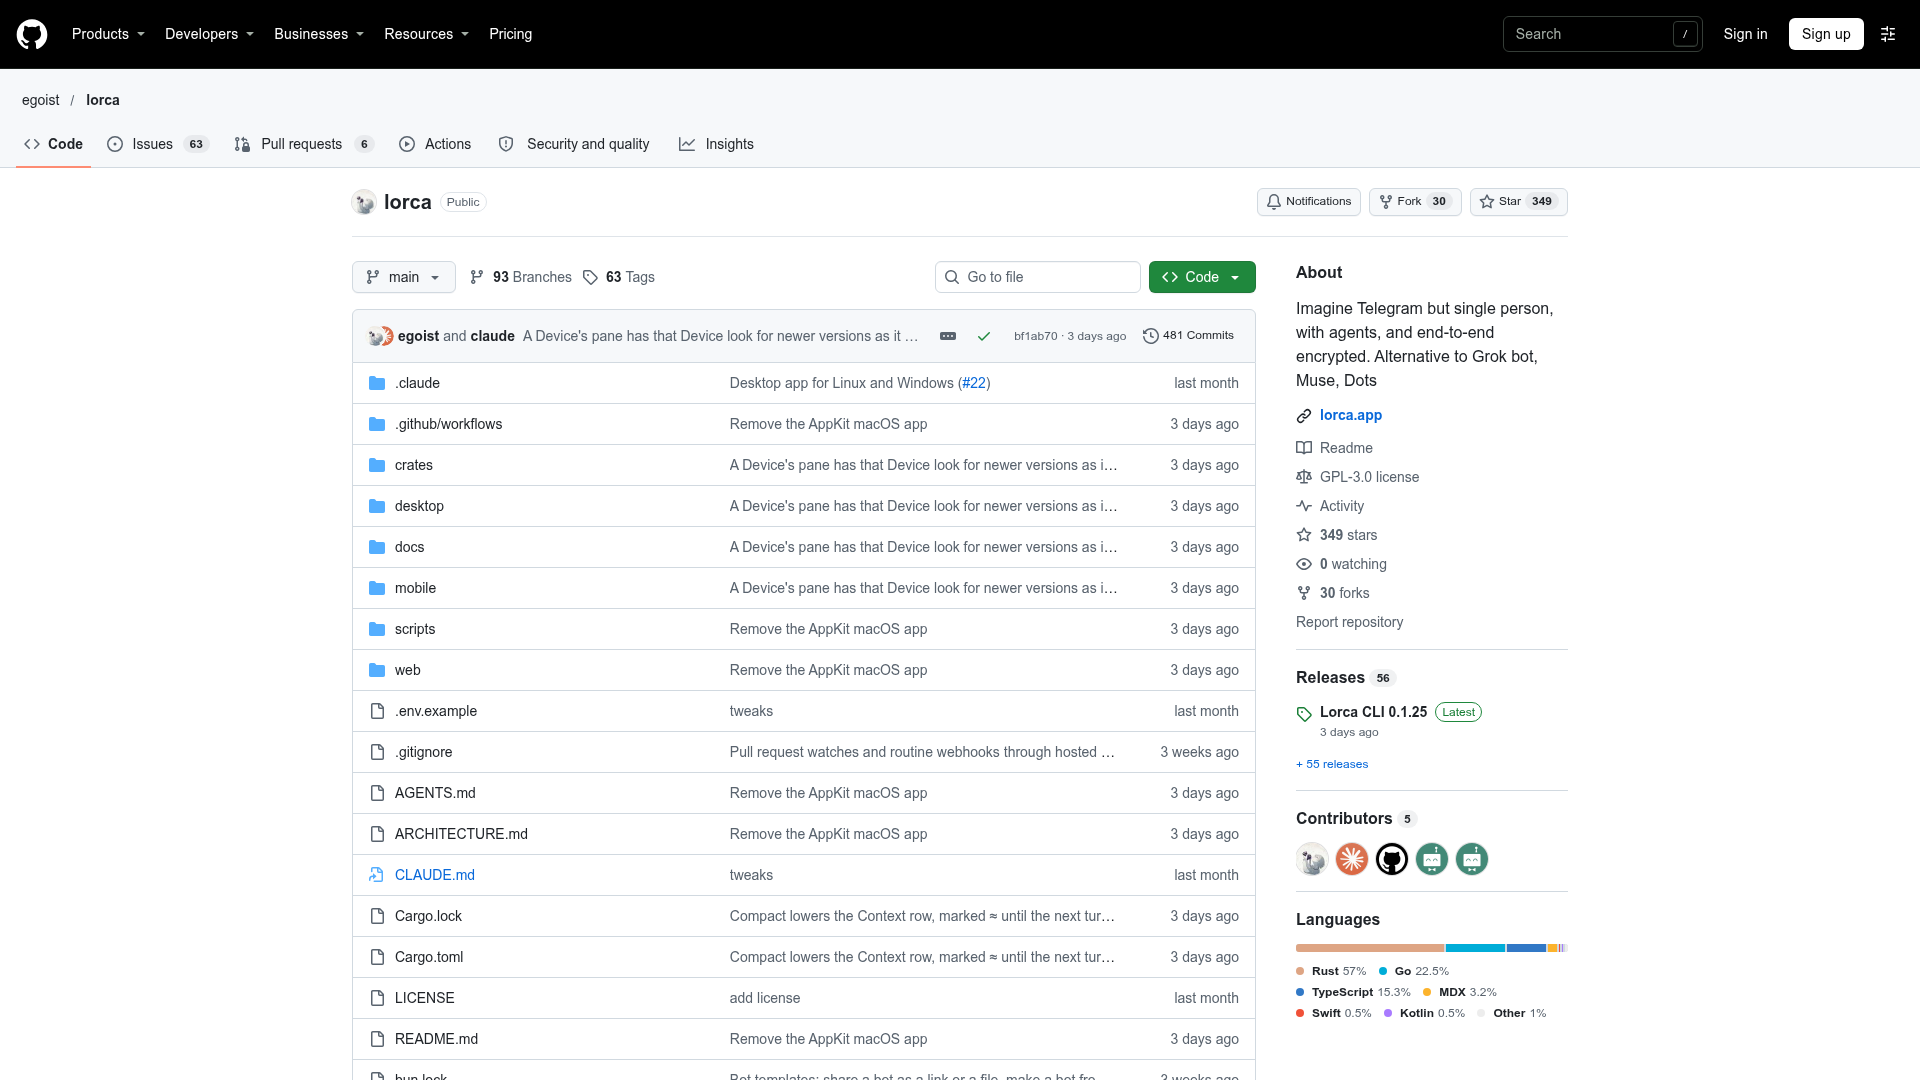Click the lorca repository avatar
The height and width of the screenshot is (1080, 1920).
[364, 202]
